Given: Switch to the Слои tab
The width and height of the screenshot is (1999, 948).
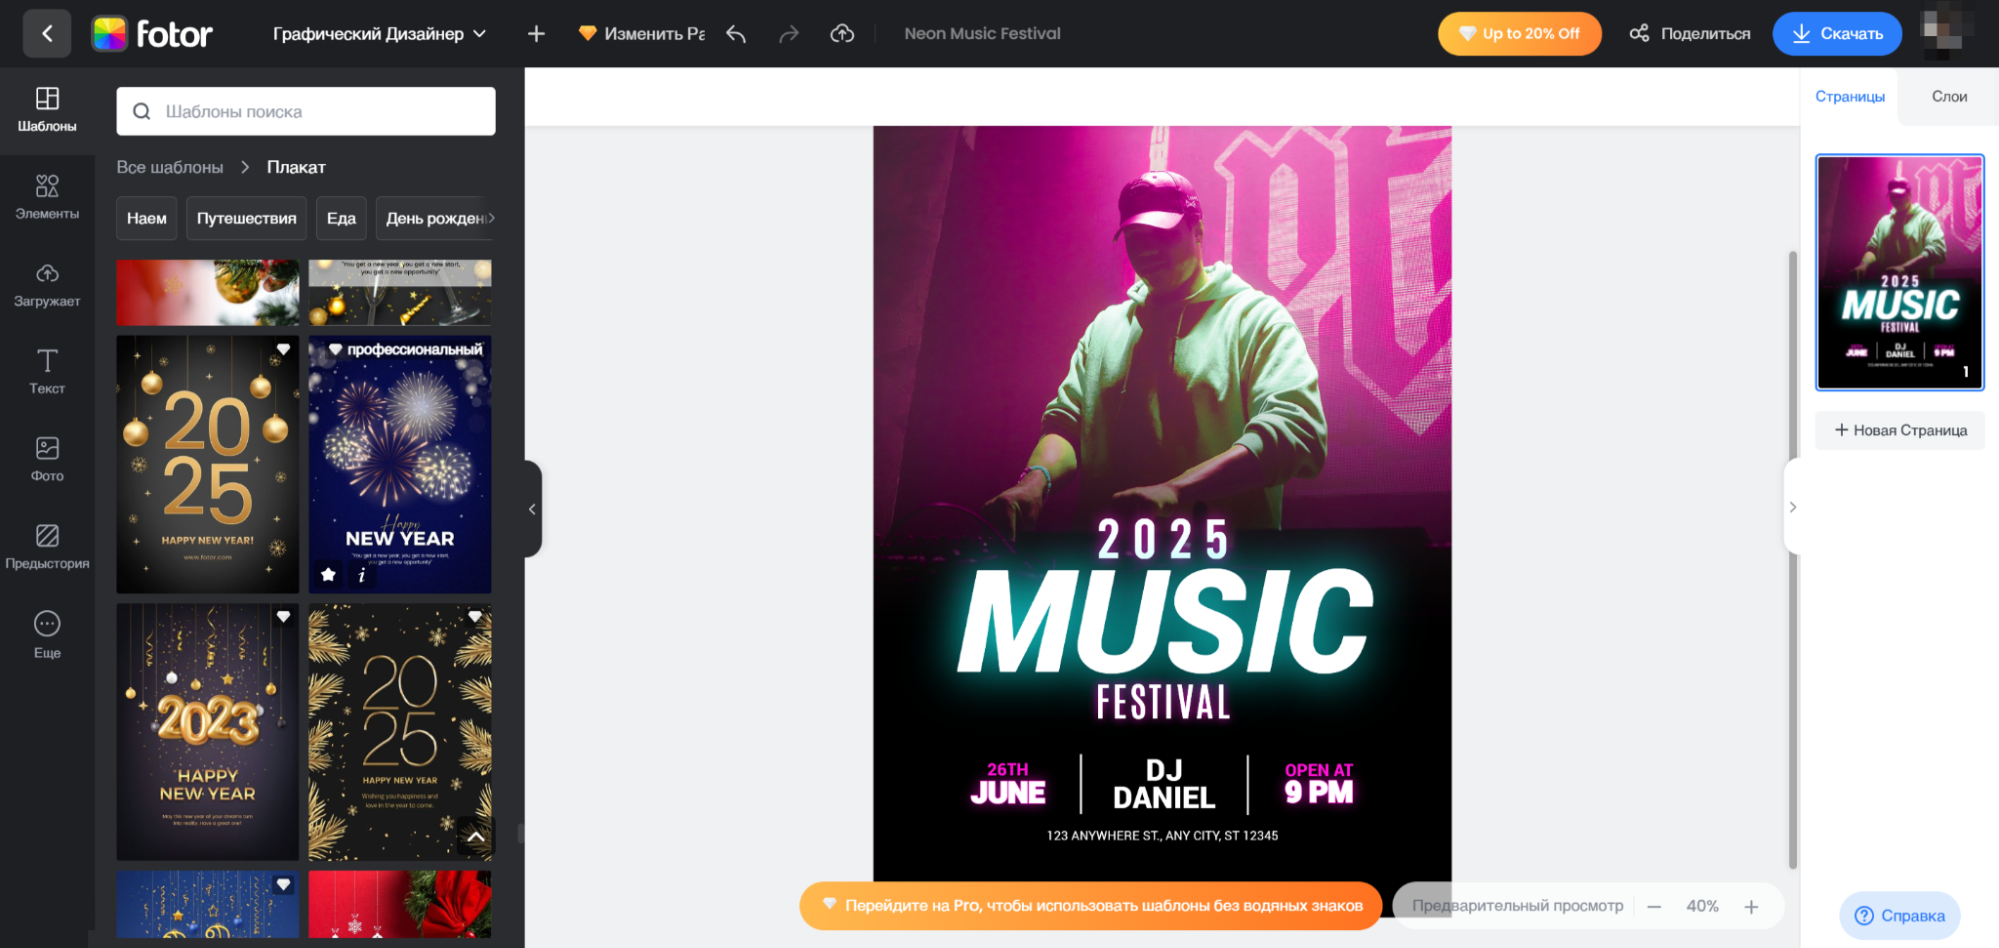Looking at the screenshot, I should 1948,97.
